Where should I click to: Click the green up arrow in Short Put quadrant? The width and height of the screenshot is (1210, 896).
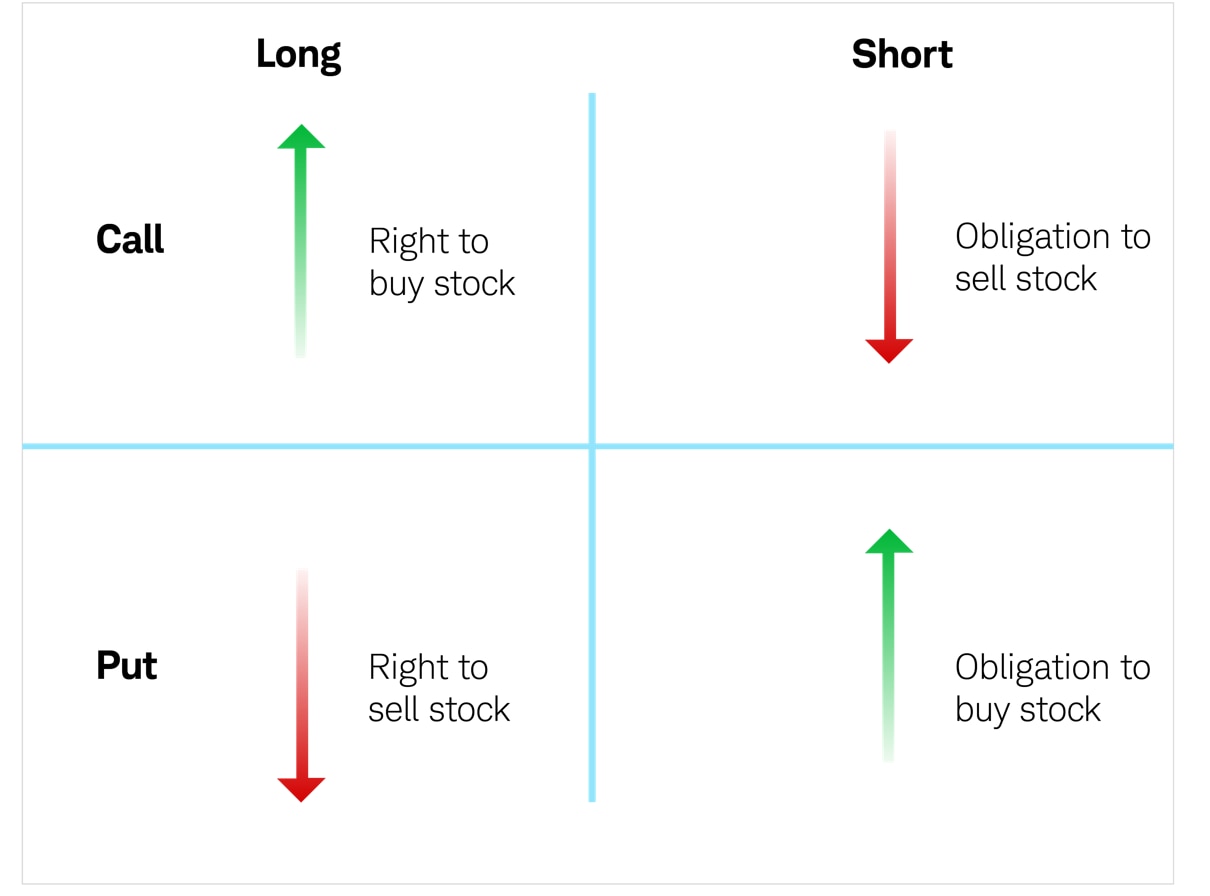(888, 640)
